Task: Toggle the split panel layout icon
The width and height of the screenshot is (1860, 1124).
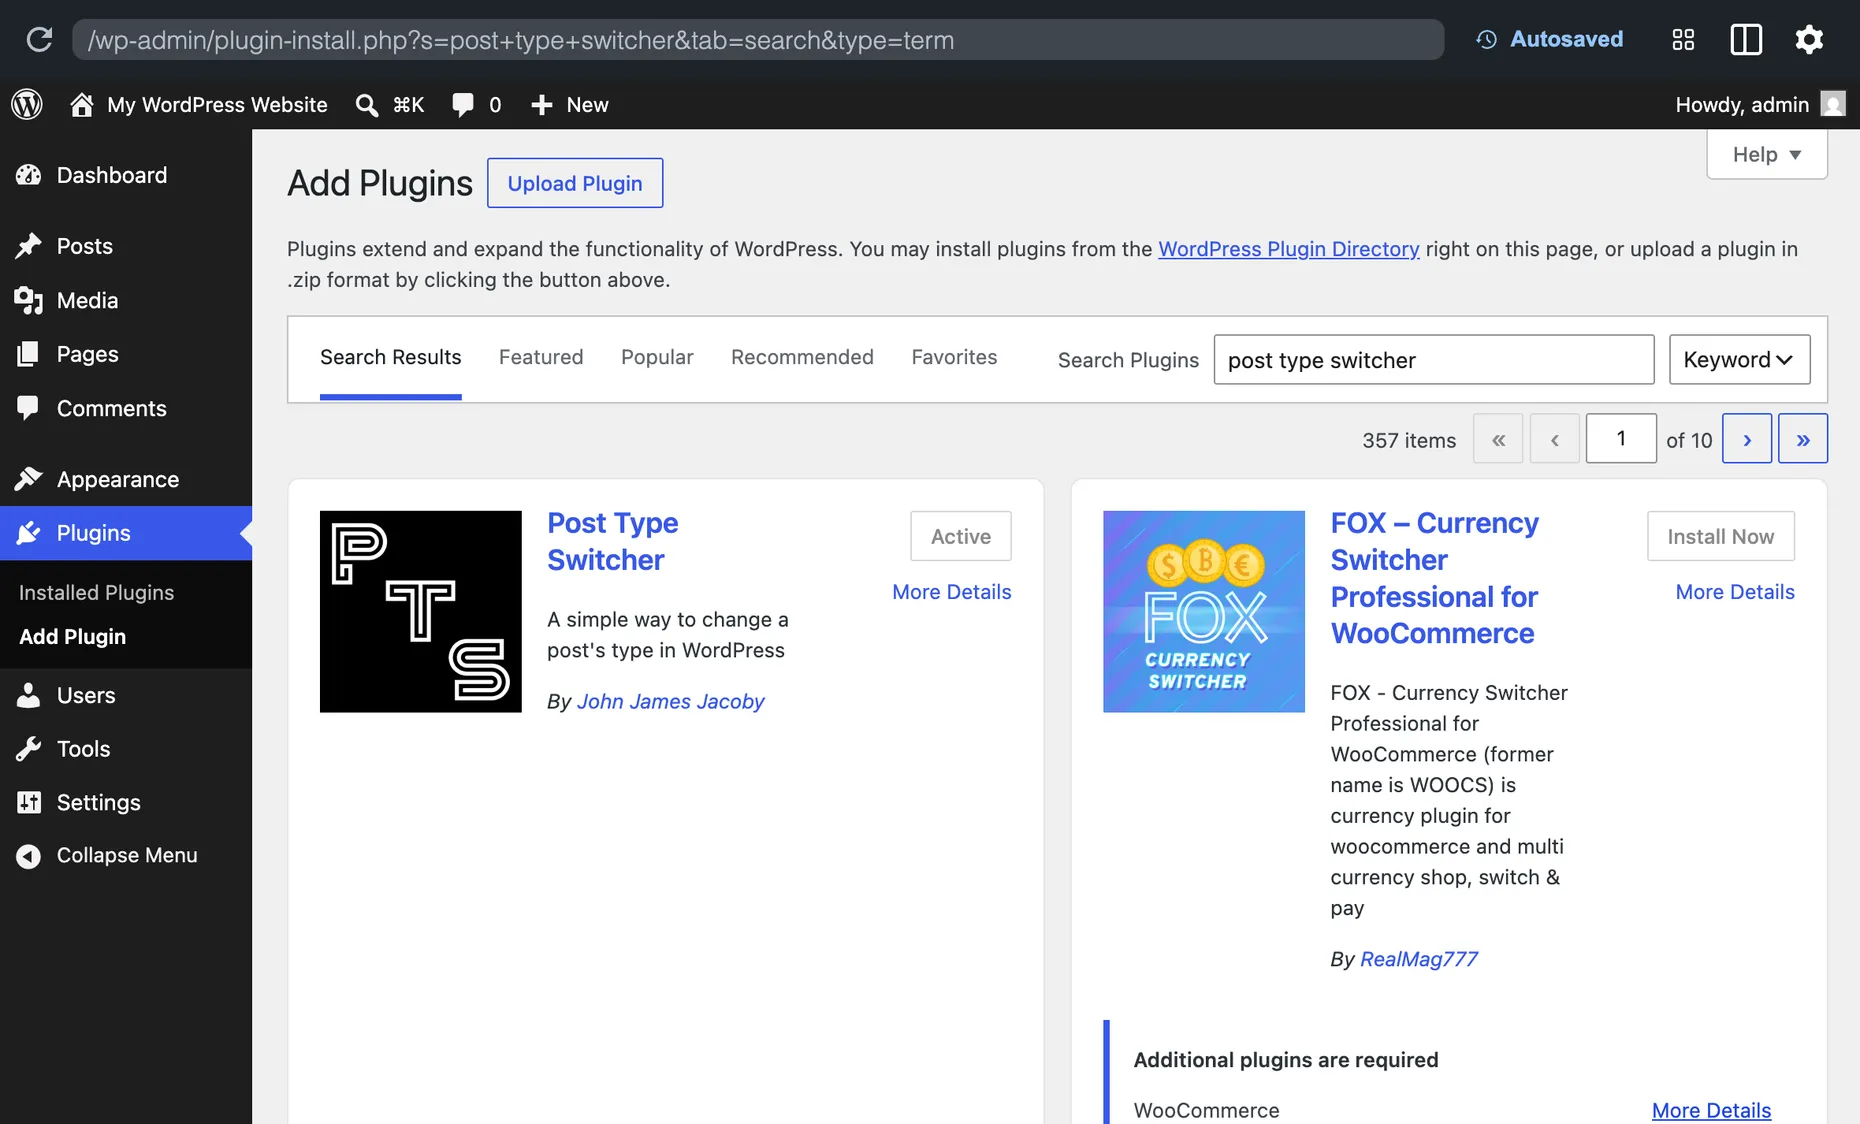Action: pyautogui.click(x=1746, y=40)
